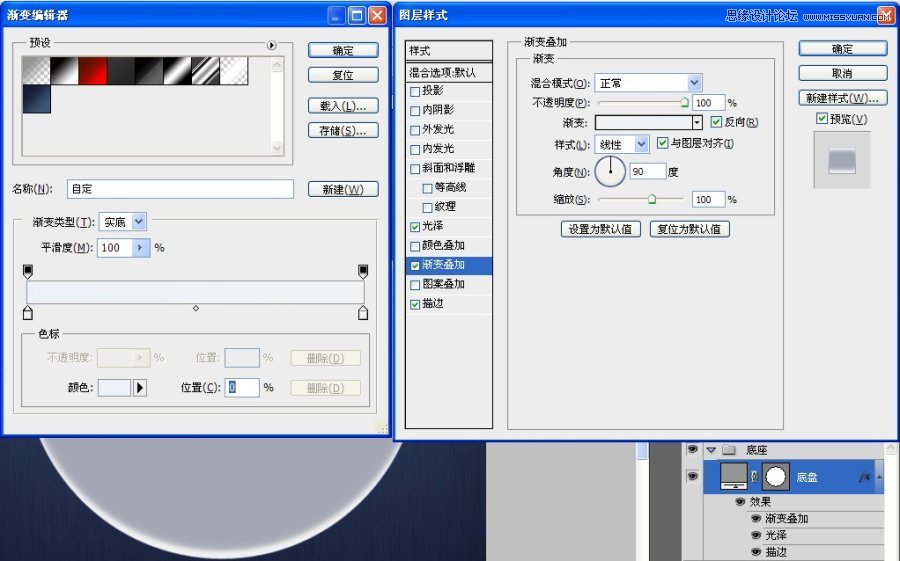Viewport: 900px width, 561px height.
Task: Toggle the 反向(R) checkbox
Action: (716, 122)
